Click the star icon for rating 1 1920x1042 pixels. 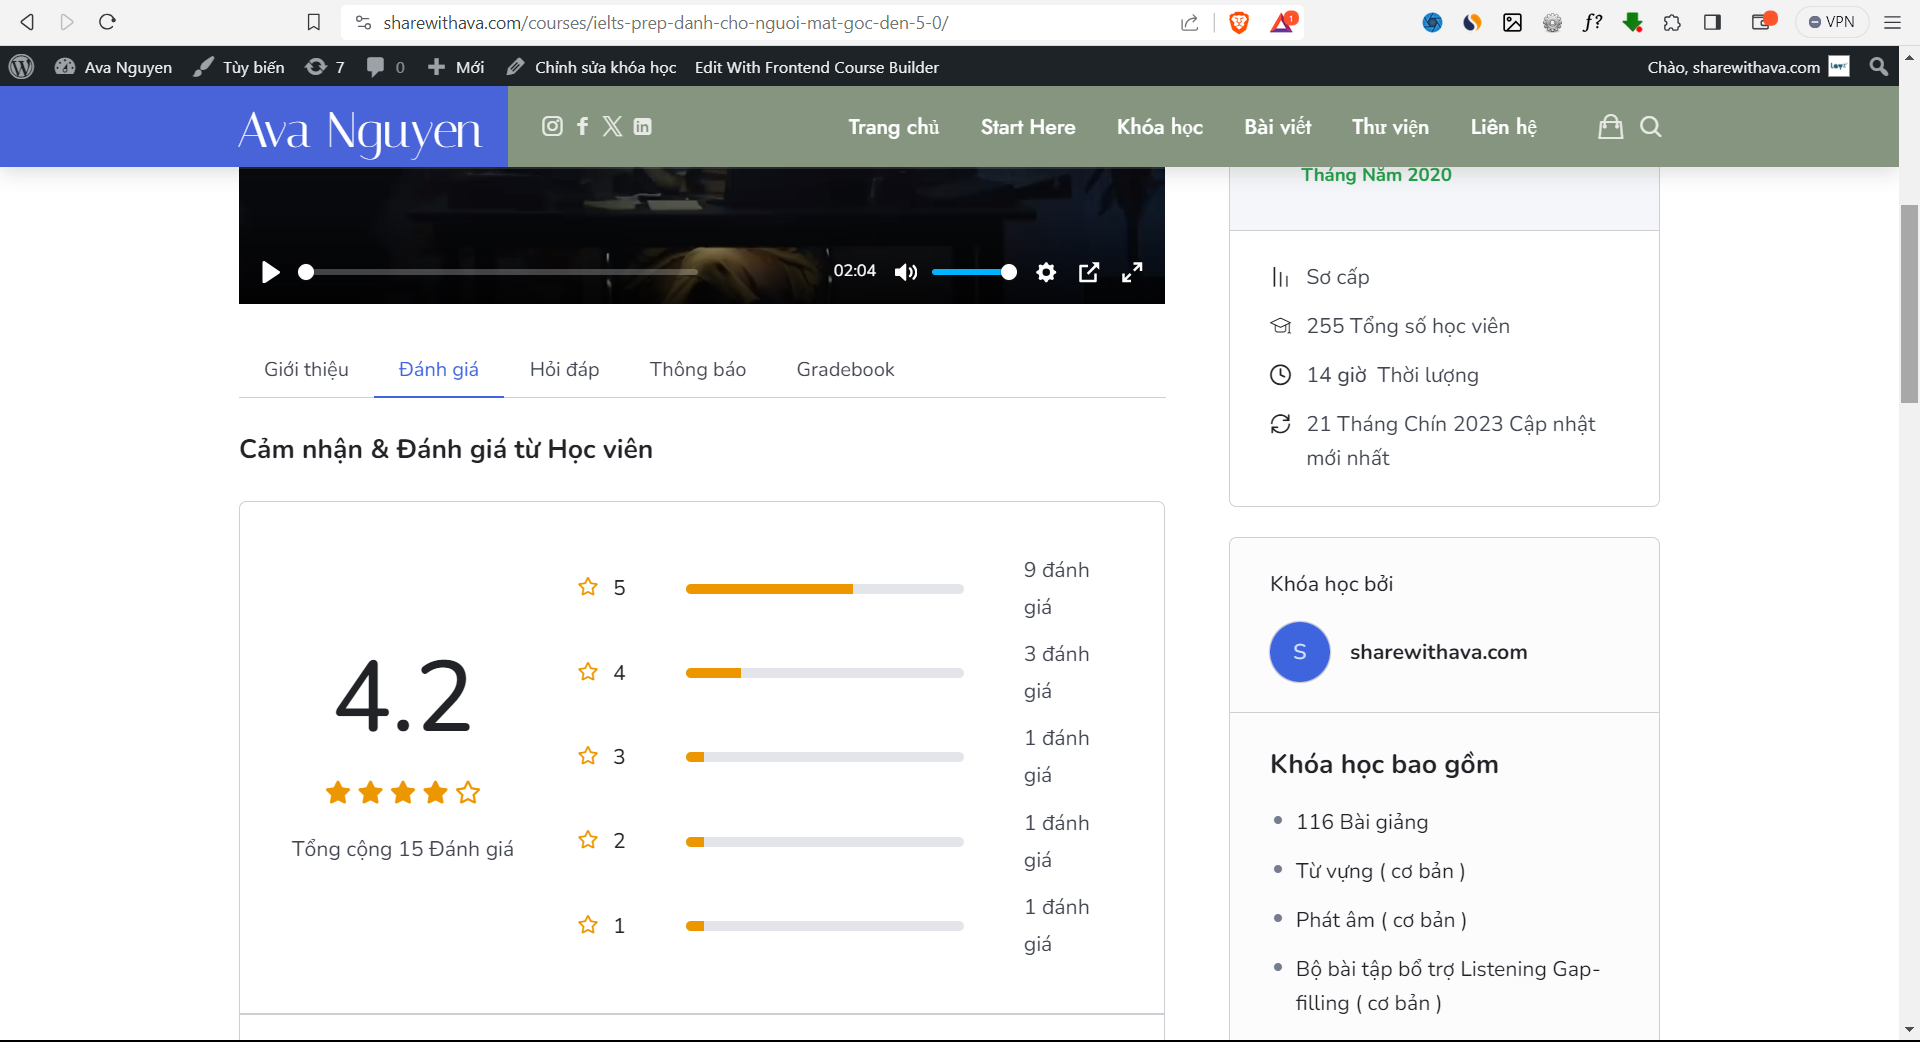click(x=588, y=925)
